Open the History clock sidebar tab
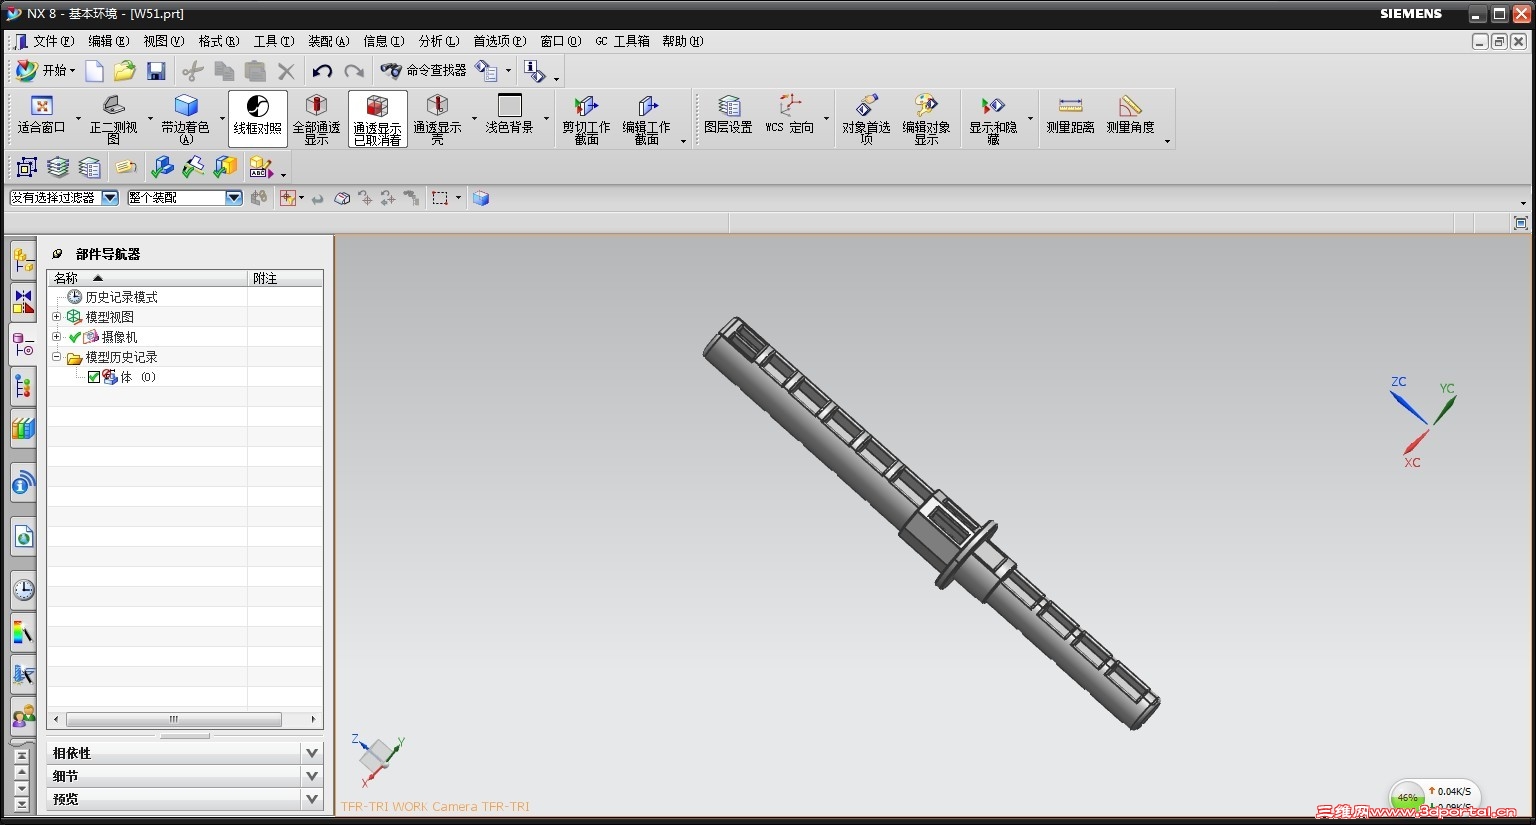 click(23, 589)
